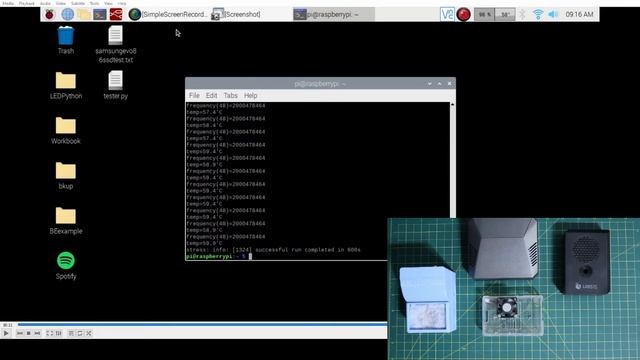Select the tester.py file icon
This screenshot has height=360, width=640.
pos(116,85)
